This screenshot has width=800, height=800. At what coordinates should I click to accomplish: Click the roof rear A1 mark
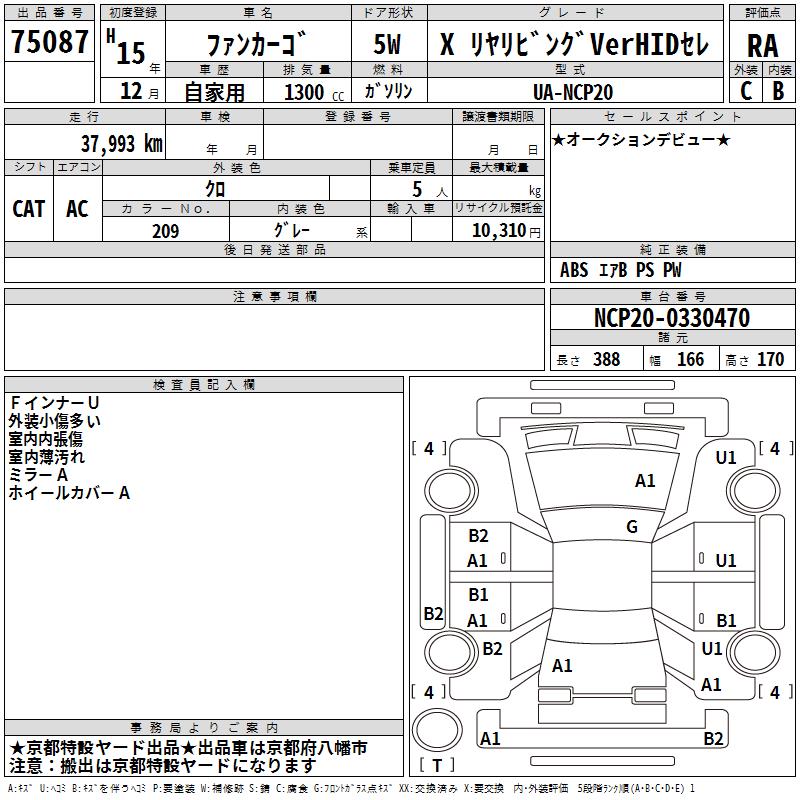click(x=562, y=665)
